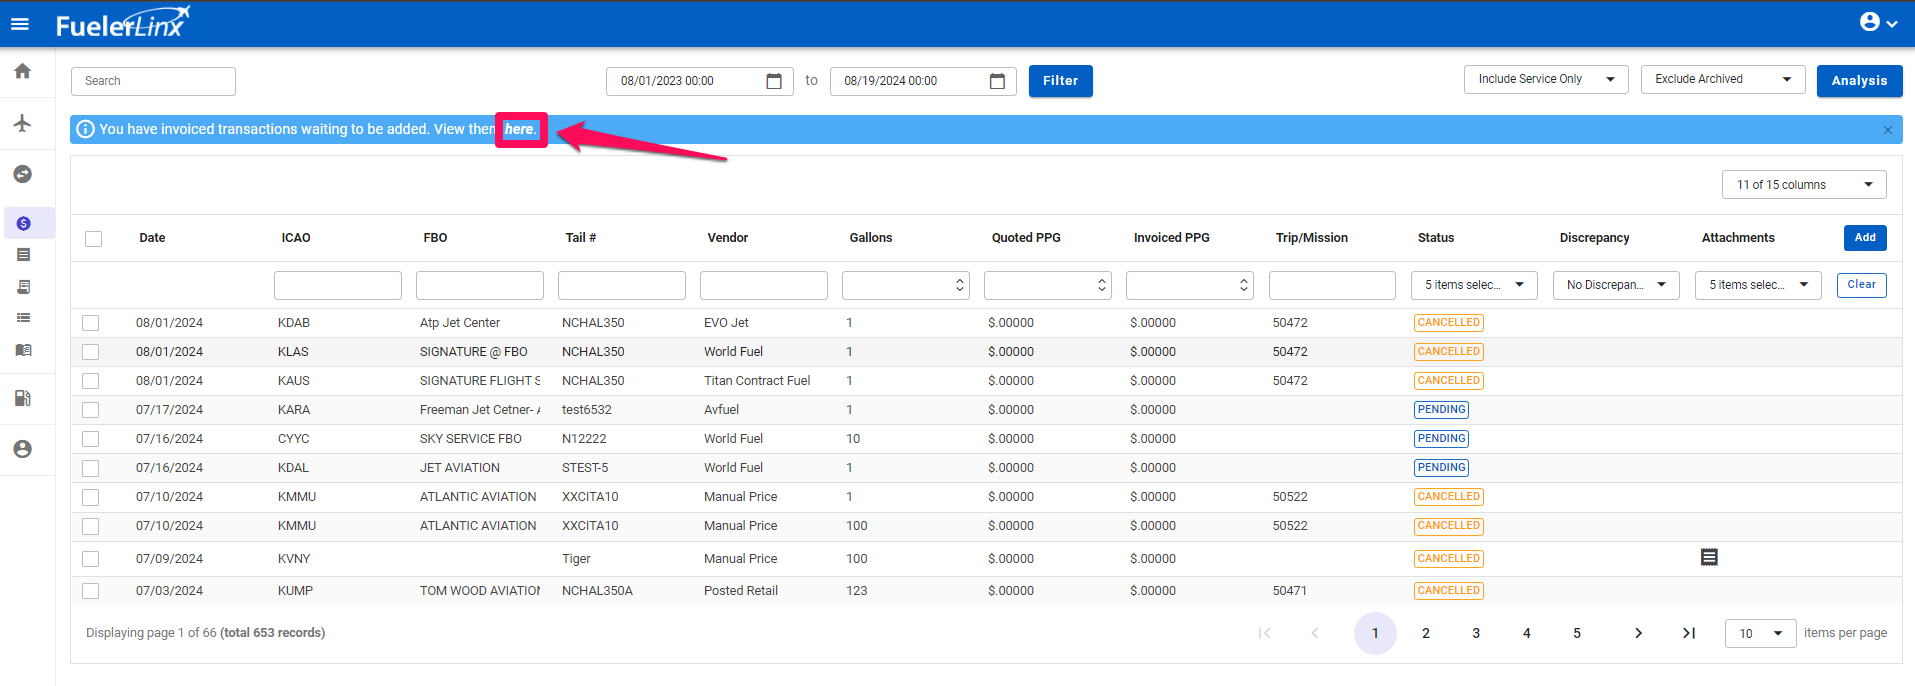
Task: Open the airplane icon in sidebar
Action: pyautogui.click(x=22, y=123)
